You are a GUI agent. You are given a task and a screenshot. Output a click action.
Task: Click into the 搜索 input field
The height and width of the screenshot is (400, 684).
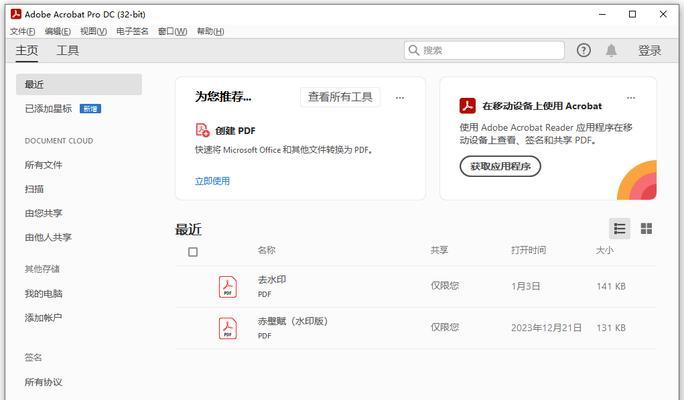(484, 51)
